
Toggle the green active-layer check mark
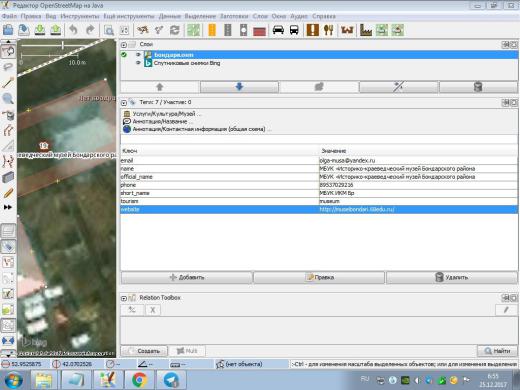(x=124, y=54)
